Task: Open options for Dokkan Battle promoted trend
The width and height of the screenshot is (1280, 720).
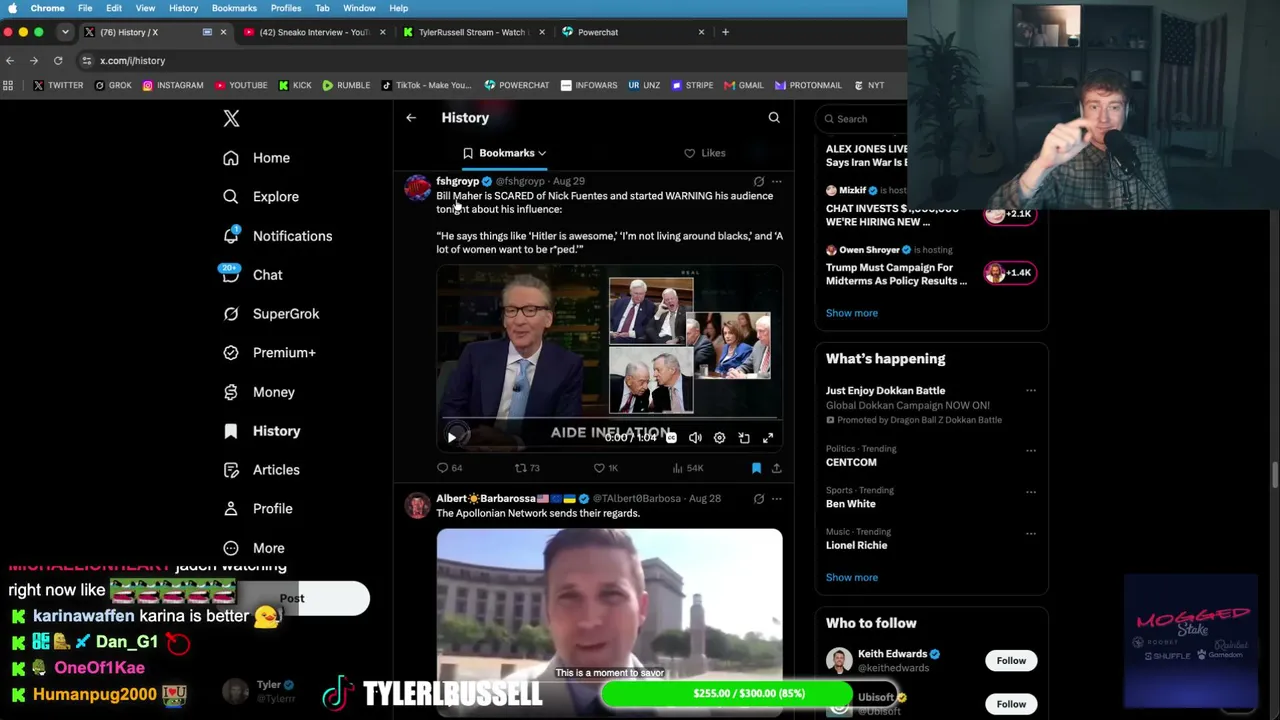Action: pyautogui.click(x=1031, y=391)
